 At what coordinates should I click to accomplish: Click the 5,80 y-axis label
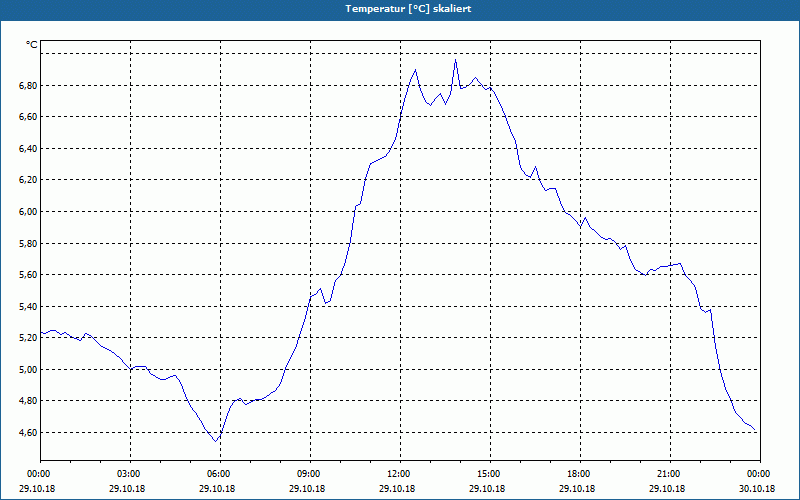pos(28,244)
